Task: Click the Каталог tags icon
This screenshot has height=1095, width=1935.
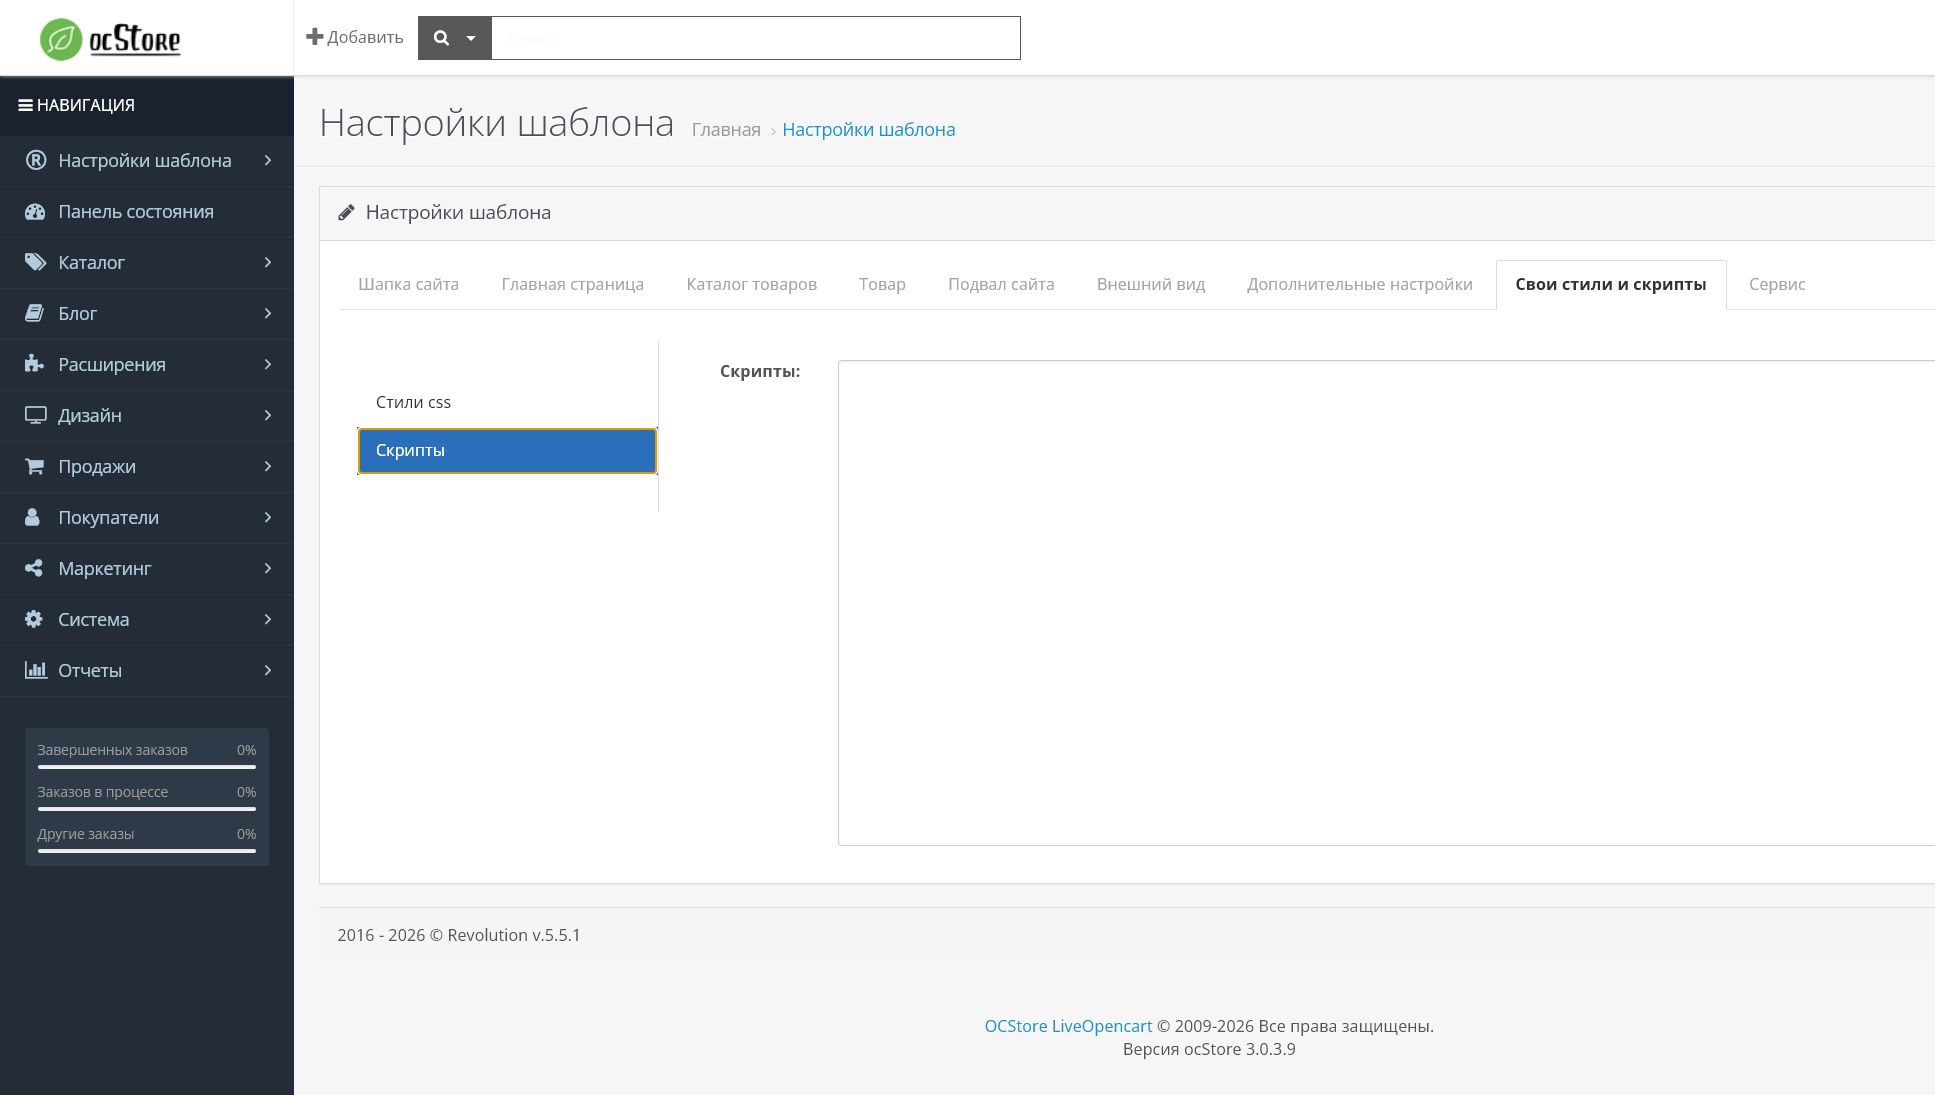Action: (35, 263)
